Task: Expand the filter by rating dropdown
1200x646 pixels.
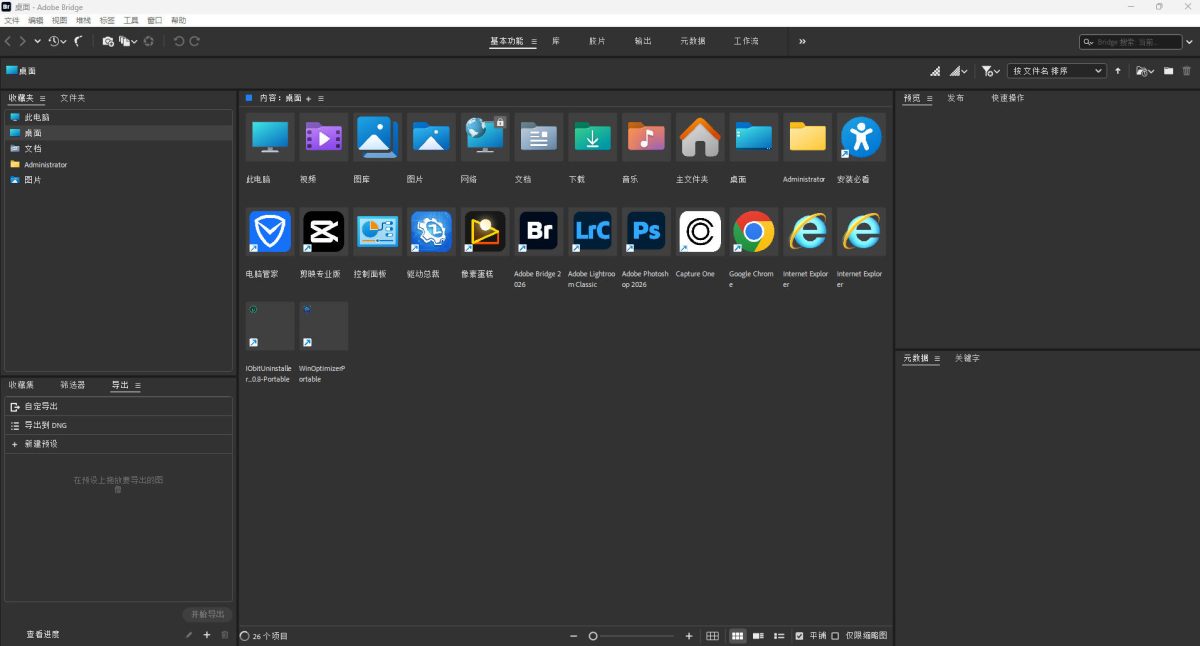Action: (x=990, y=71)
